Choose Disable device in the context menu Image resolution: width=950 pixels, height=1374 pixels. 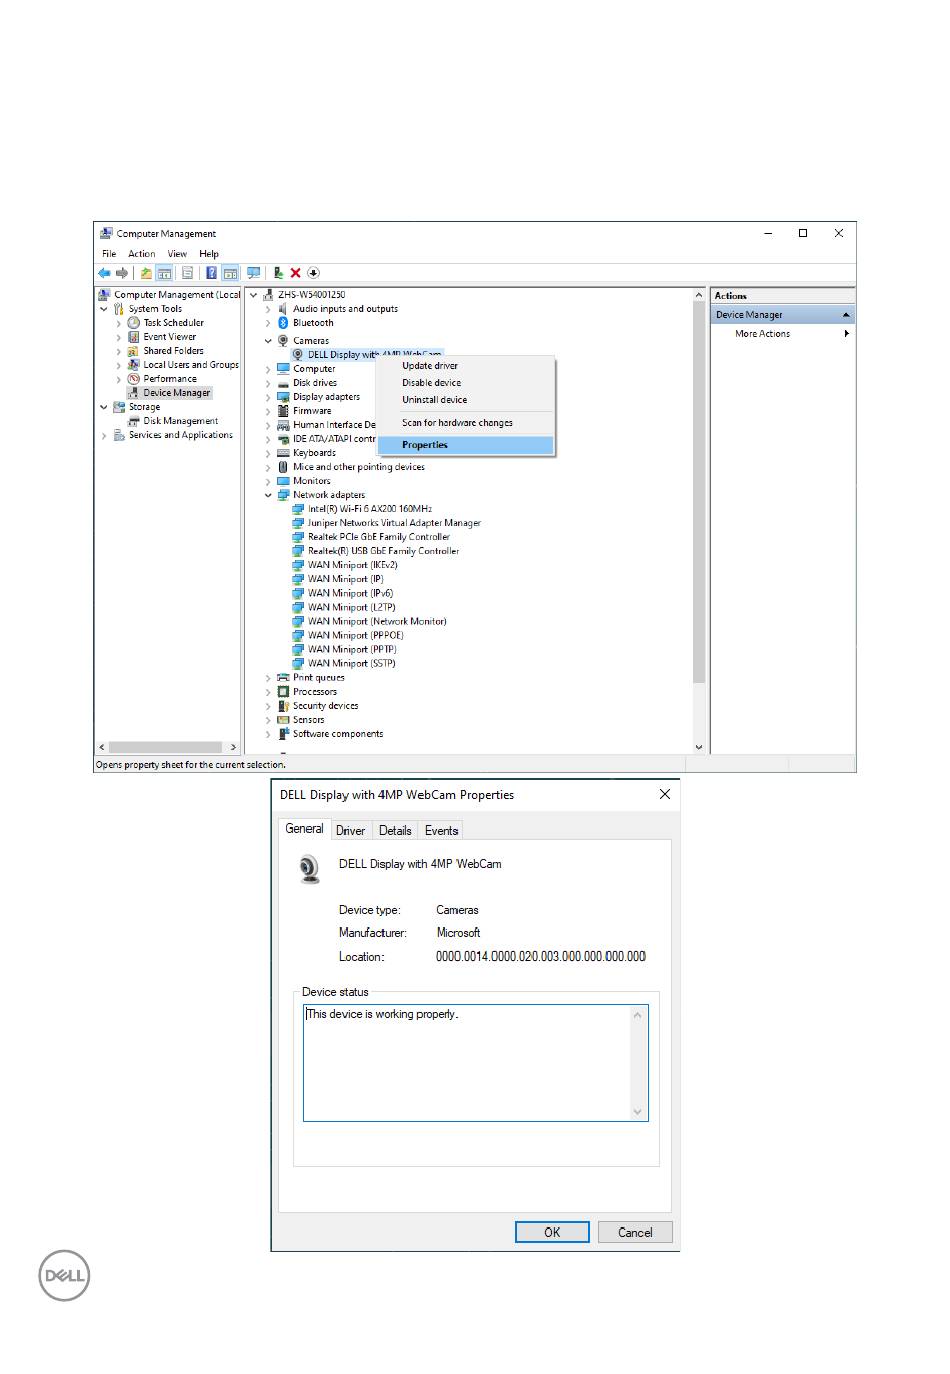click(466, 383)
